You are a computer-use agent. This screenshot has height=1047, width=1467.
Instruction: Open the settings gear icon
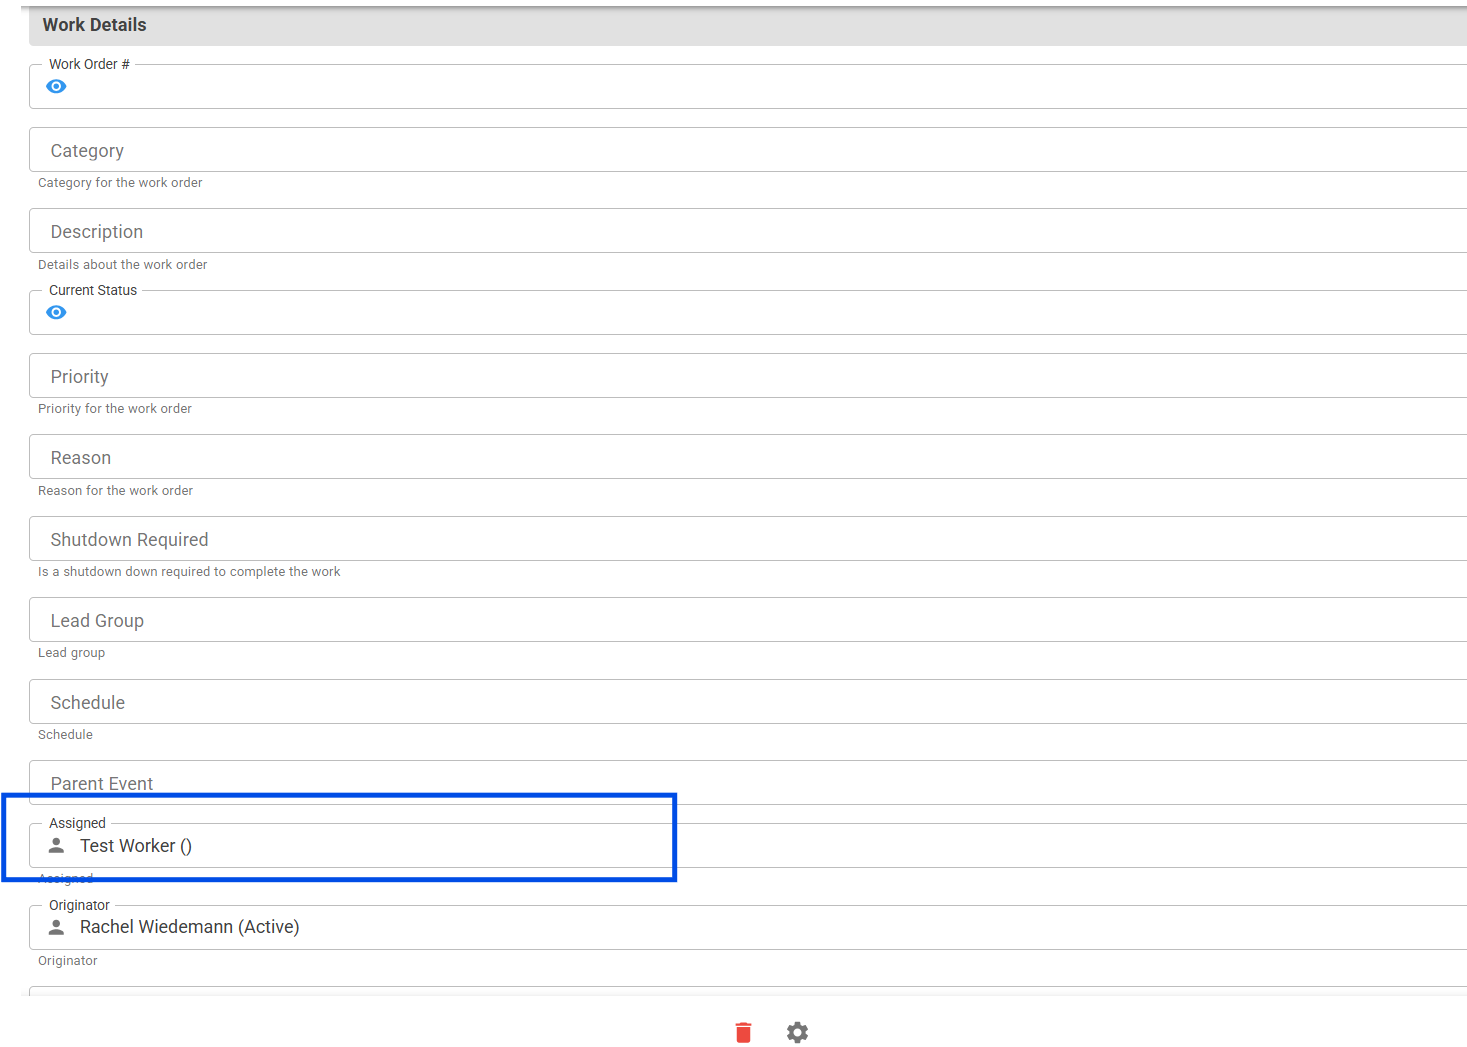[x=797, y=1032]
